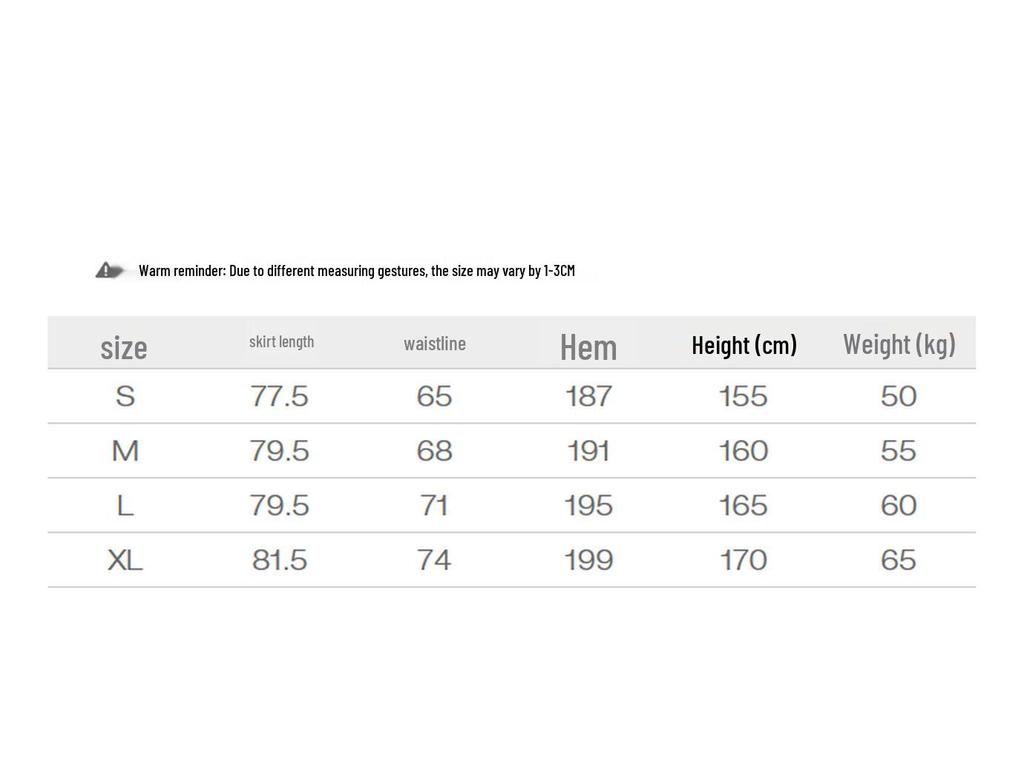Click the 'Hem' column header
1024x768 pixels.
click(588, 347)
